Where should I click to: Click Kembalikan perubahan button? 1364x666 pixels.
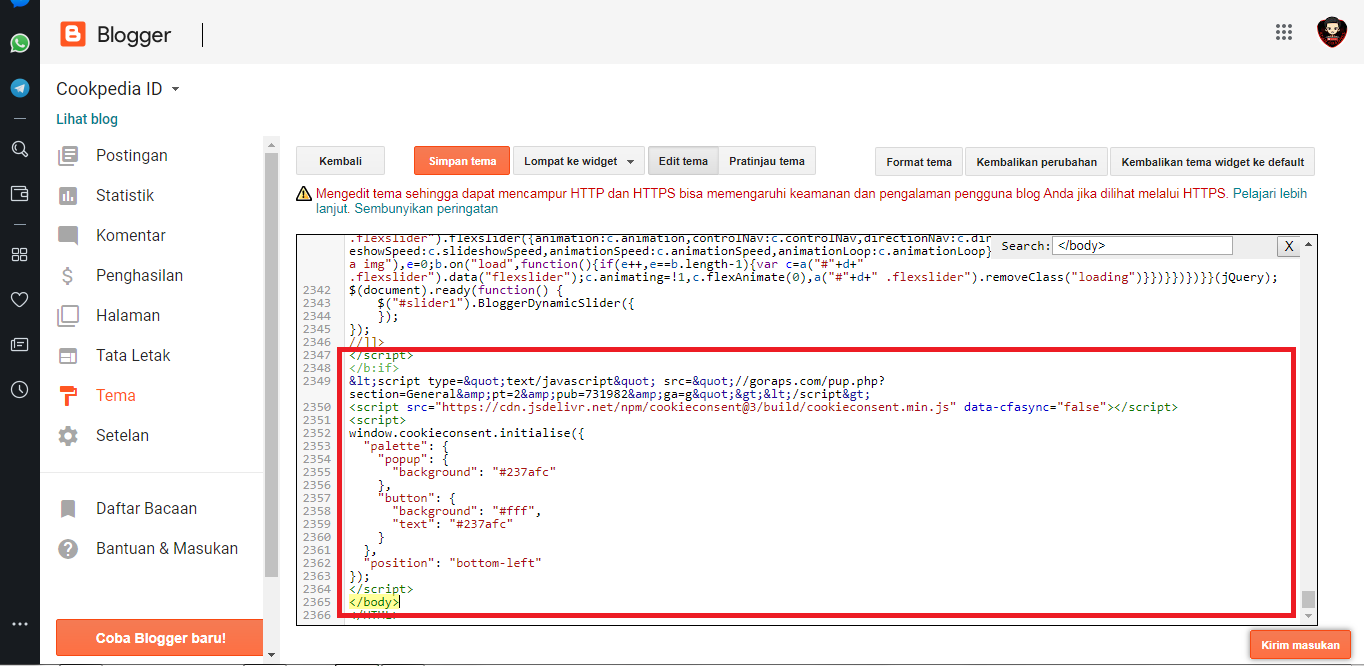click(1036, 162)
